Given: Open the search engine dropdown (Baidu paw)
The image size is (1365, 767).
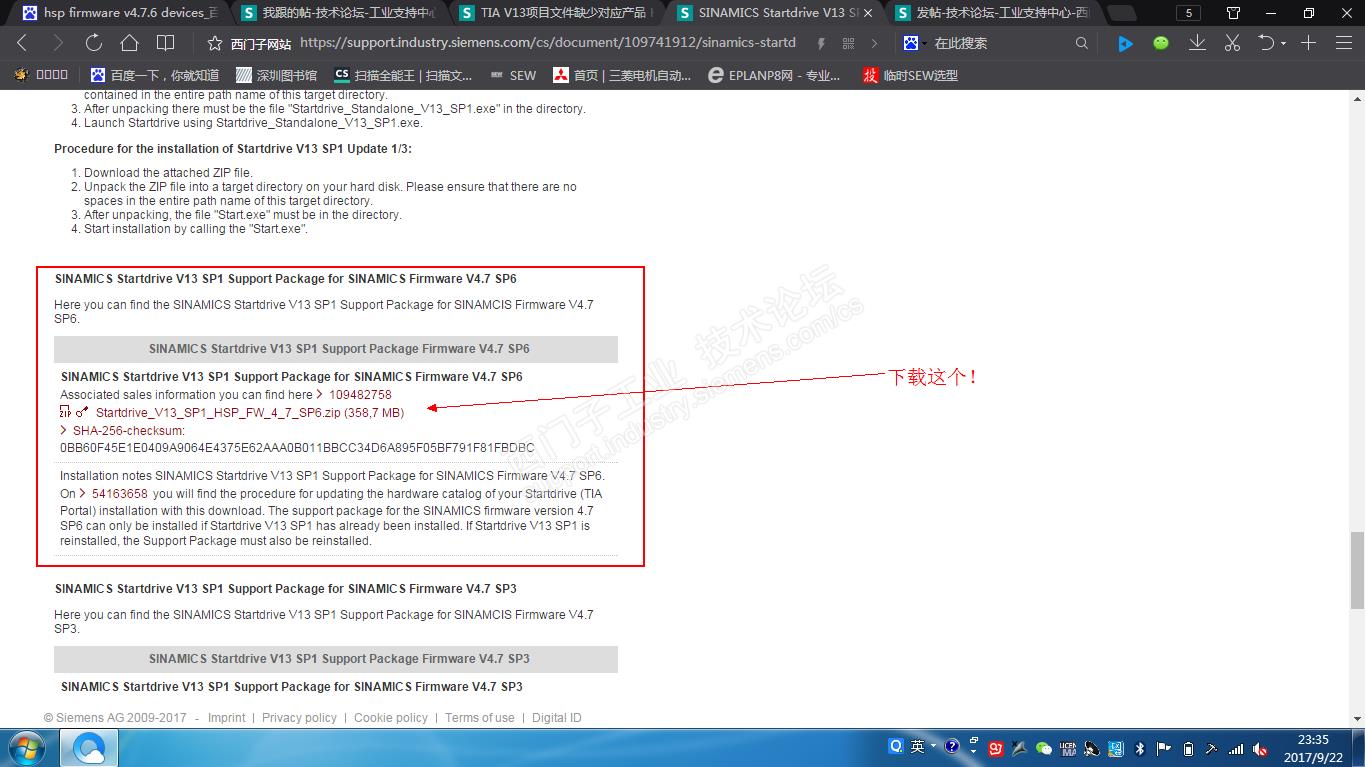Looking at the screenshot, I should tap(916, 43).
